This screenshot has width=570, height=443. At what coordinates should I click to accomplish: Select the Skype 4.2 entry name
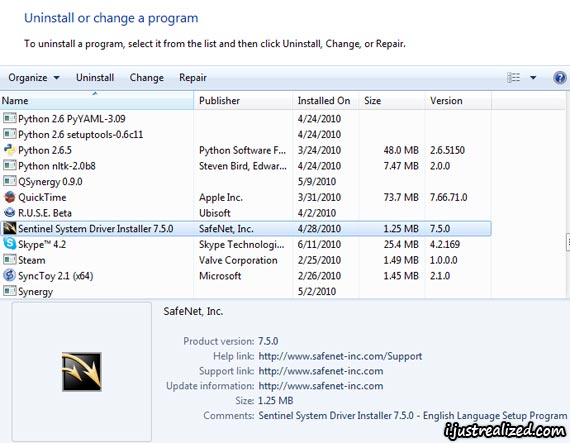[42, 244]
